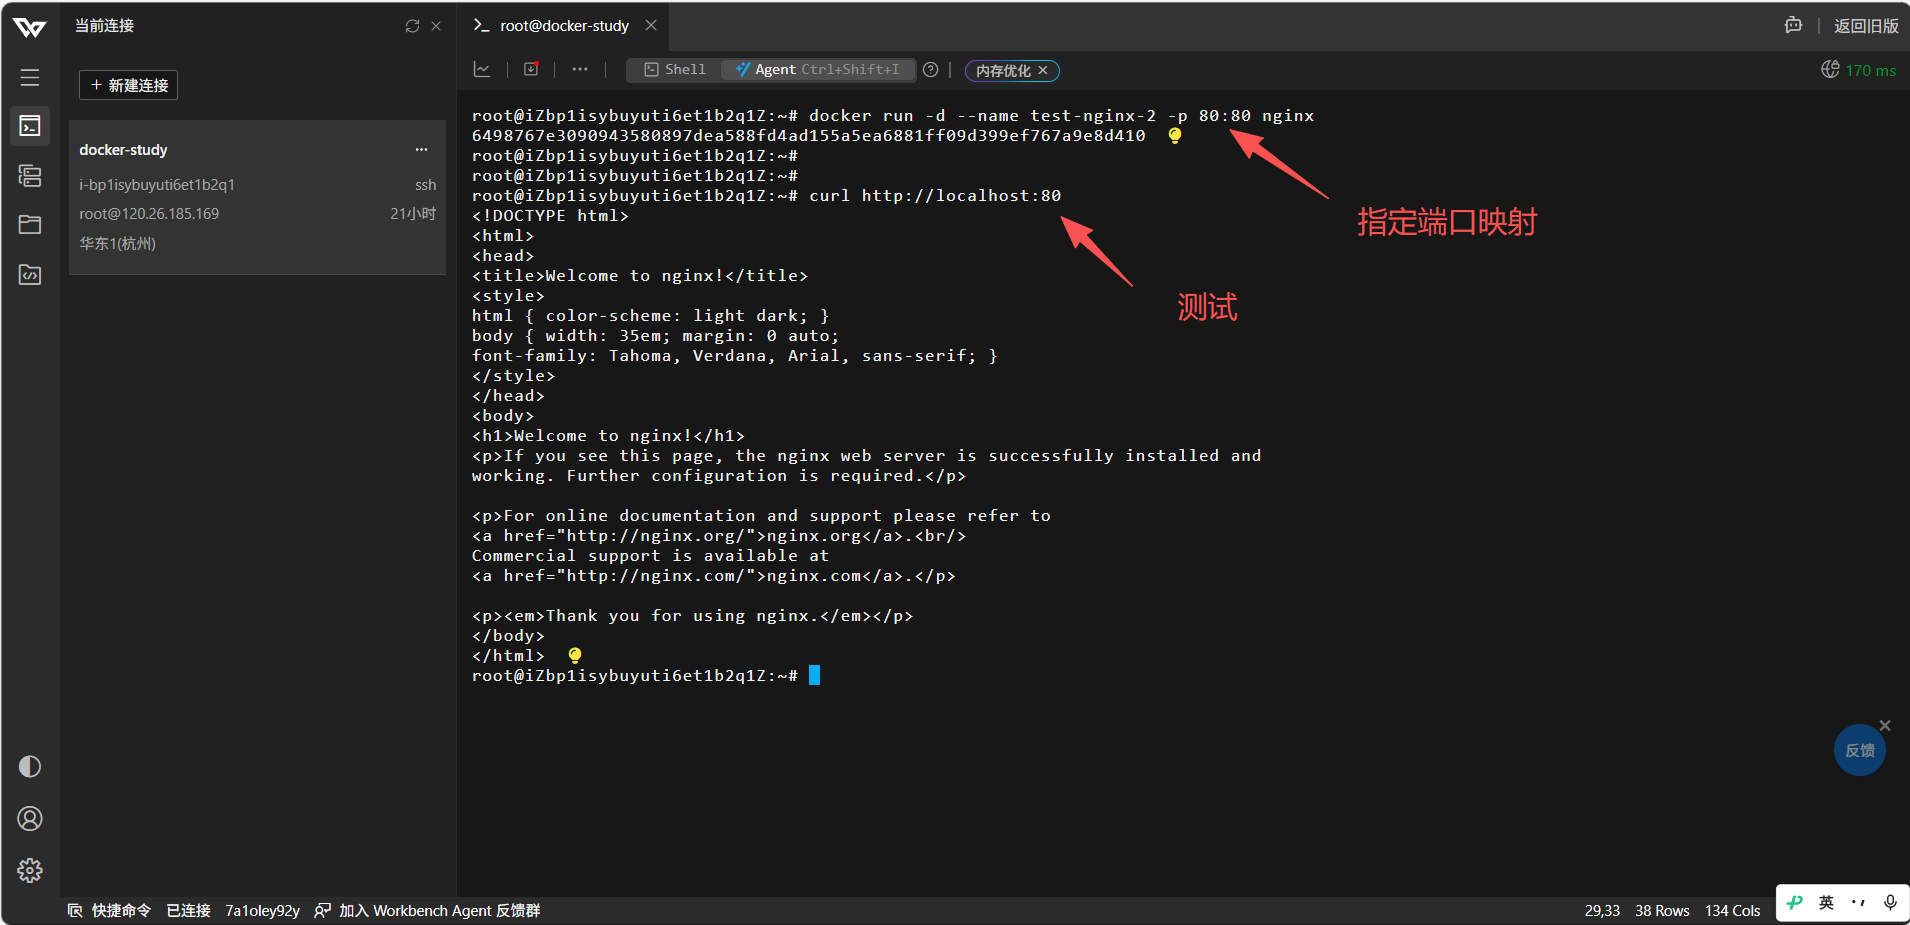Switch to the root@docker-study terminal tab
This screenshot has width=1910, height=925.
click(x=564, y=26)
